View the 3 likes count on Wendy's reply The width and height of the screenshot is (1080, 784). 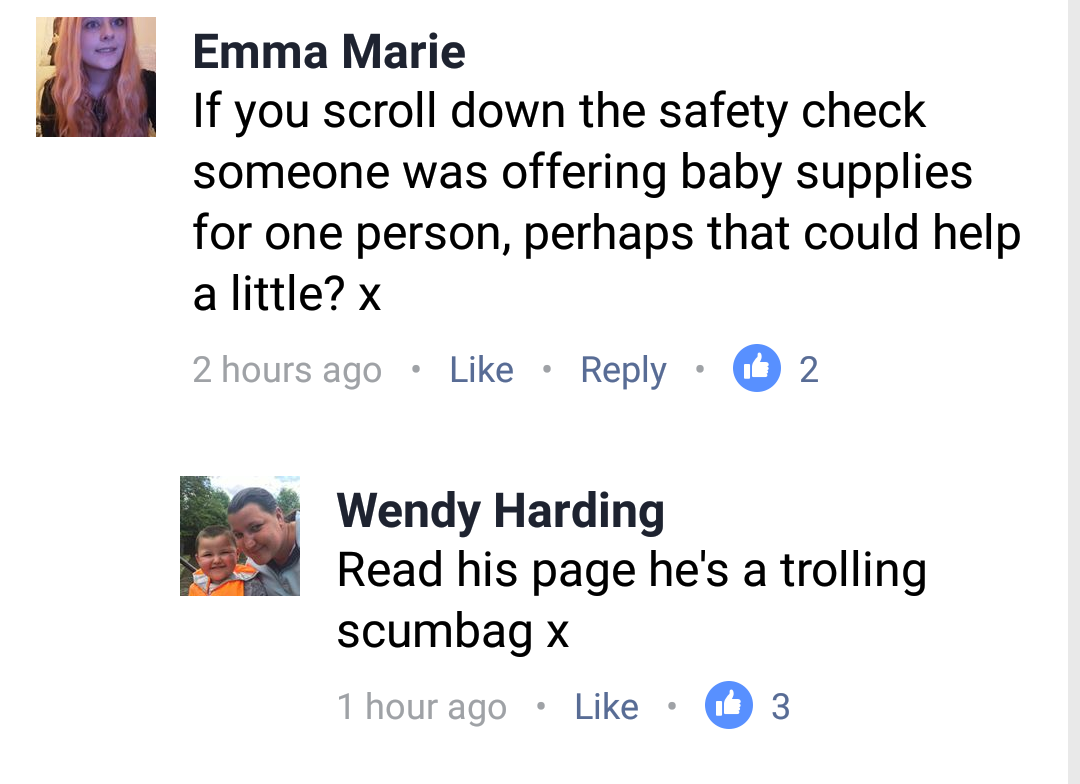[780, 707]
